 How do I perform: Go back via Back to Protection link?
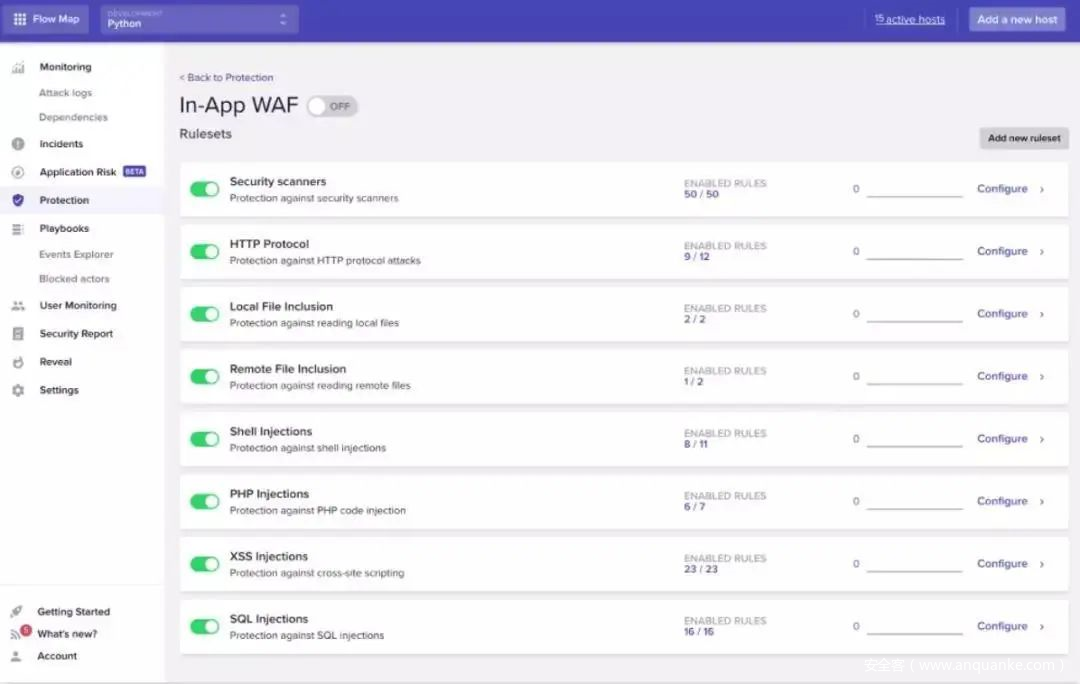tap(227, 78)
